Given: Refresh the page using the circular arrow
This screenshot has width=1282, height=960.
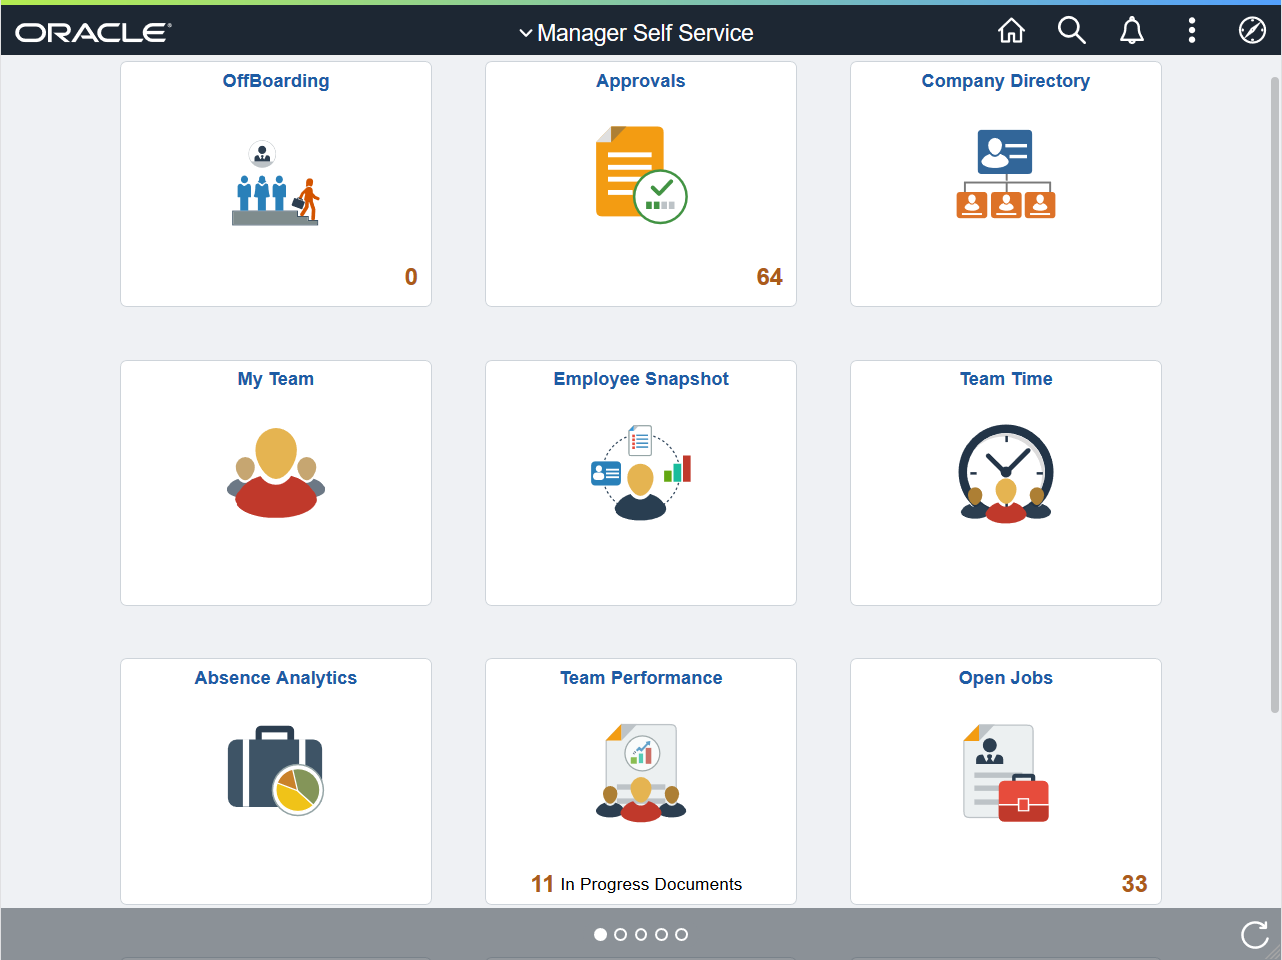Looking at the screenshot, I should 1254,935.
